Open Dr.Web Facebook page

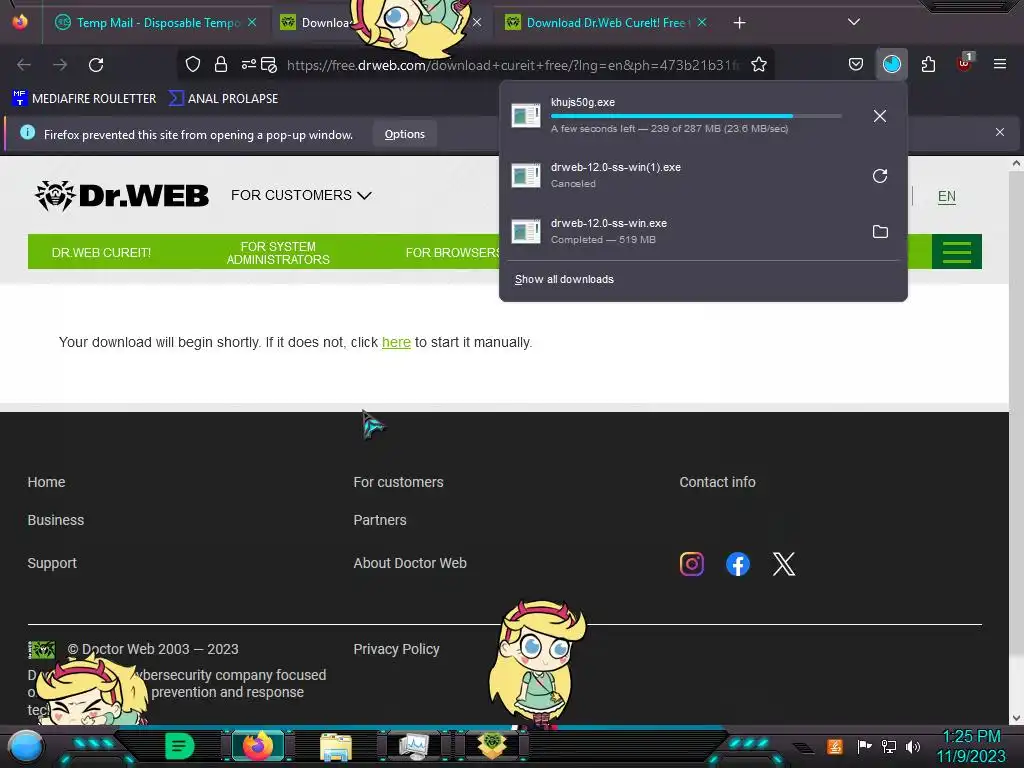[737, 564]
